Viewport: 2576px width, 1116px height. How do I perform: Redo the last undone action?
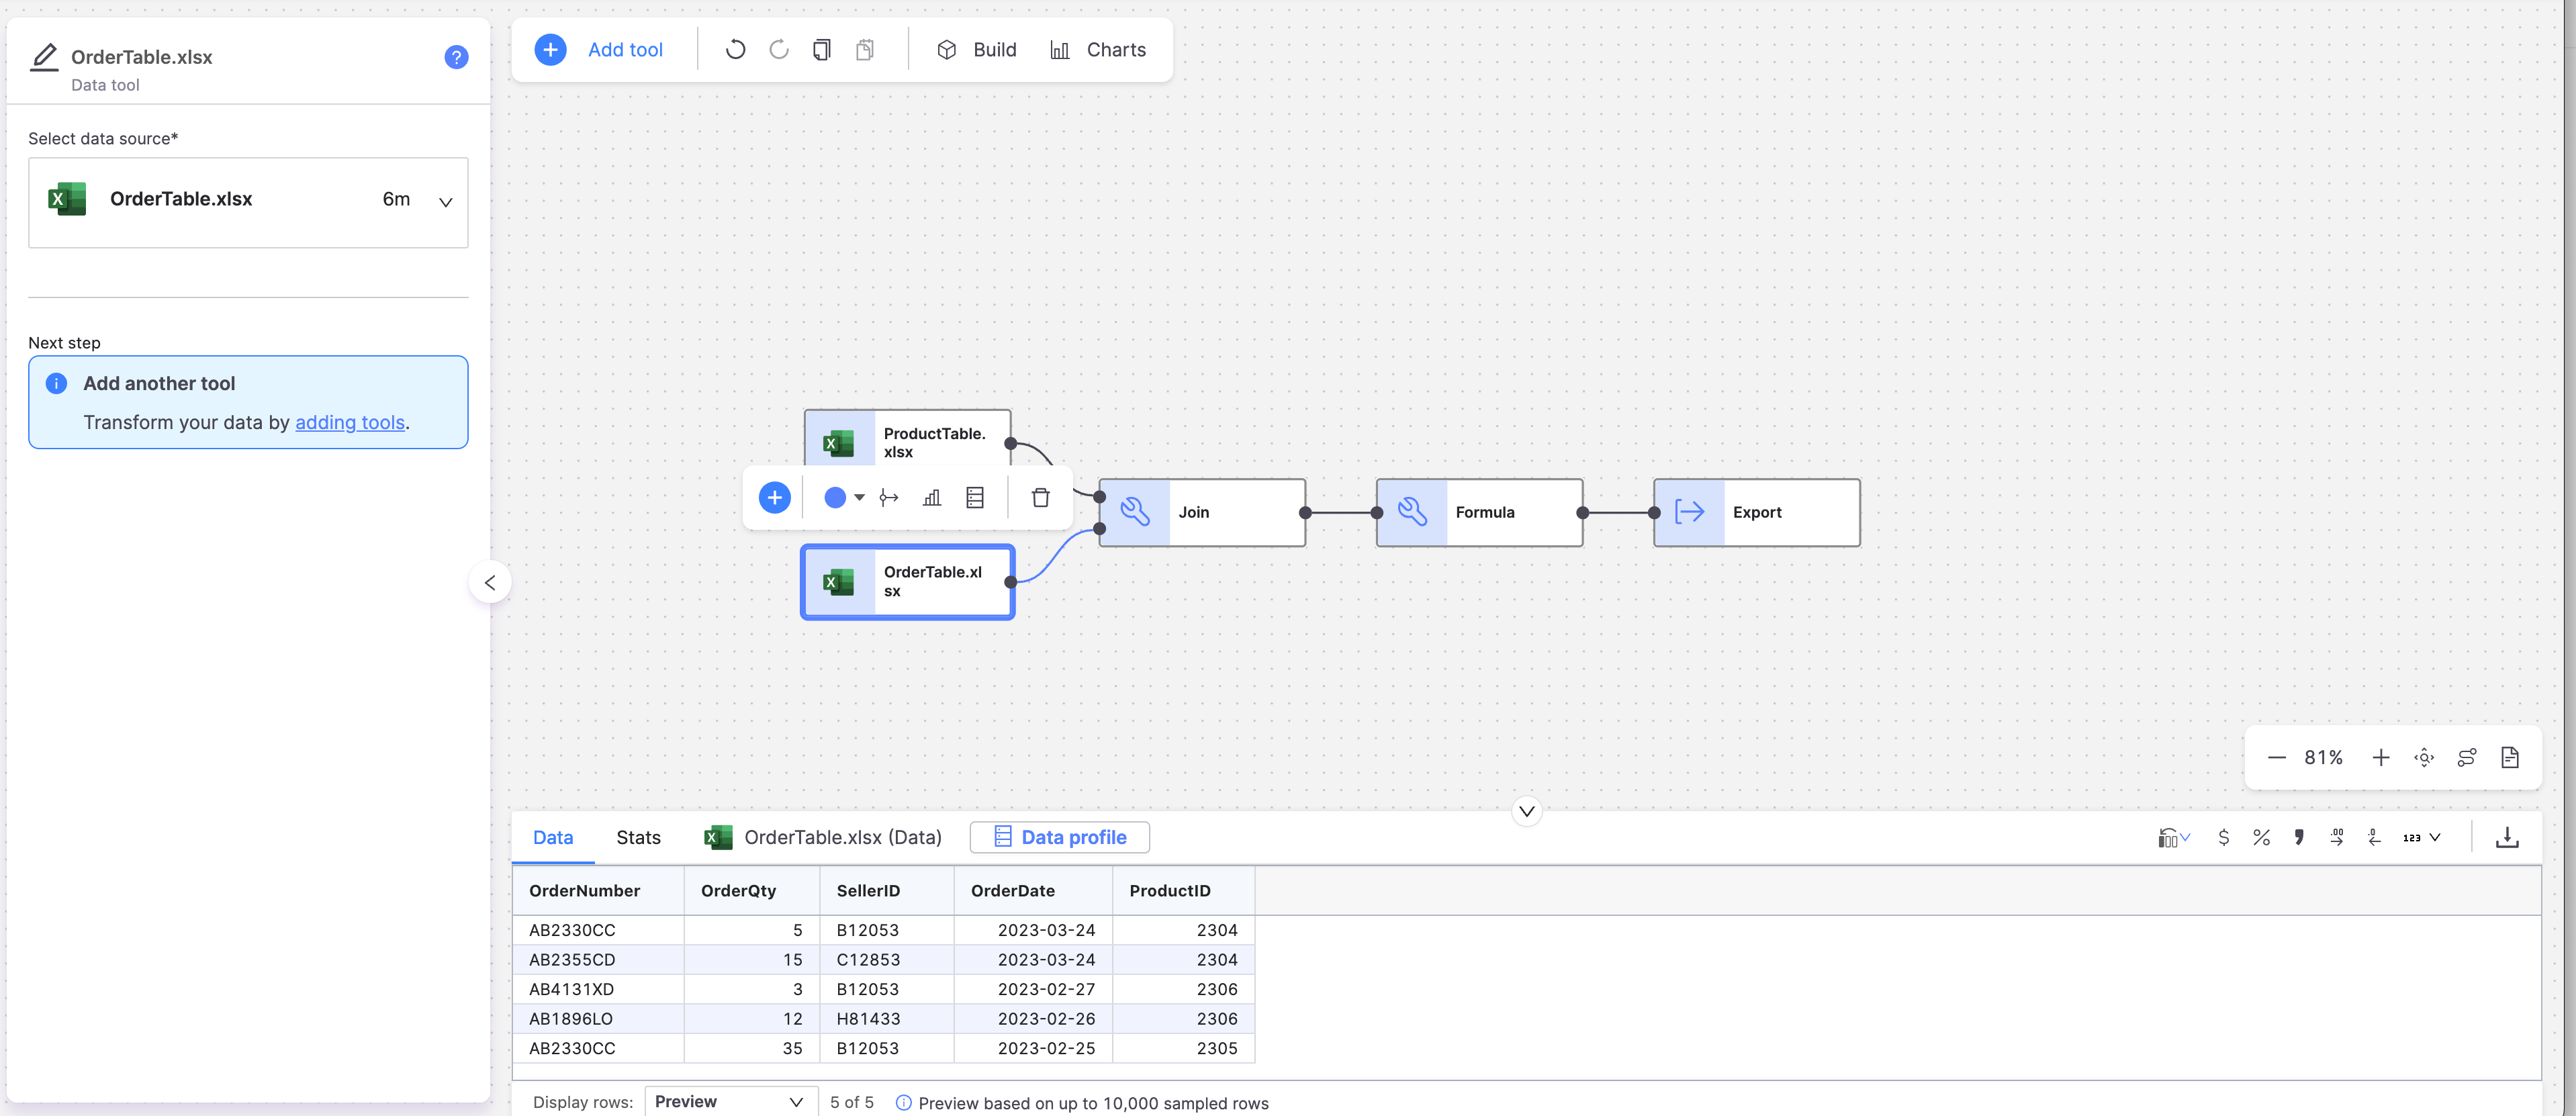click(x=778, y=49)
